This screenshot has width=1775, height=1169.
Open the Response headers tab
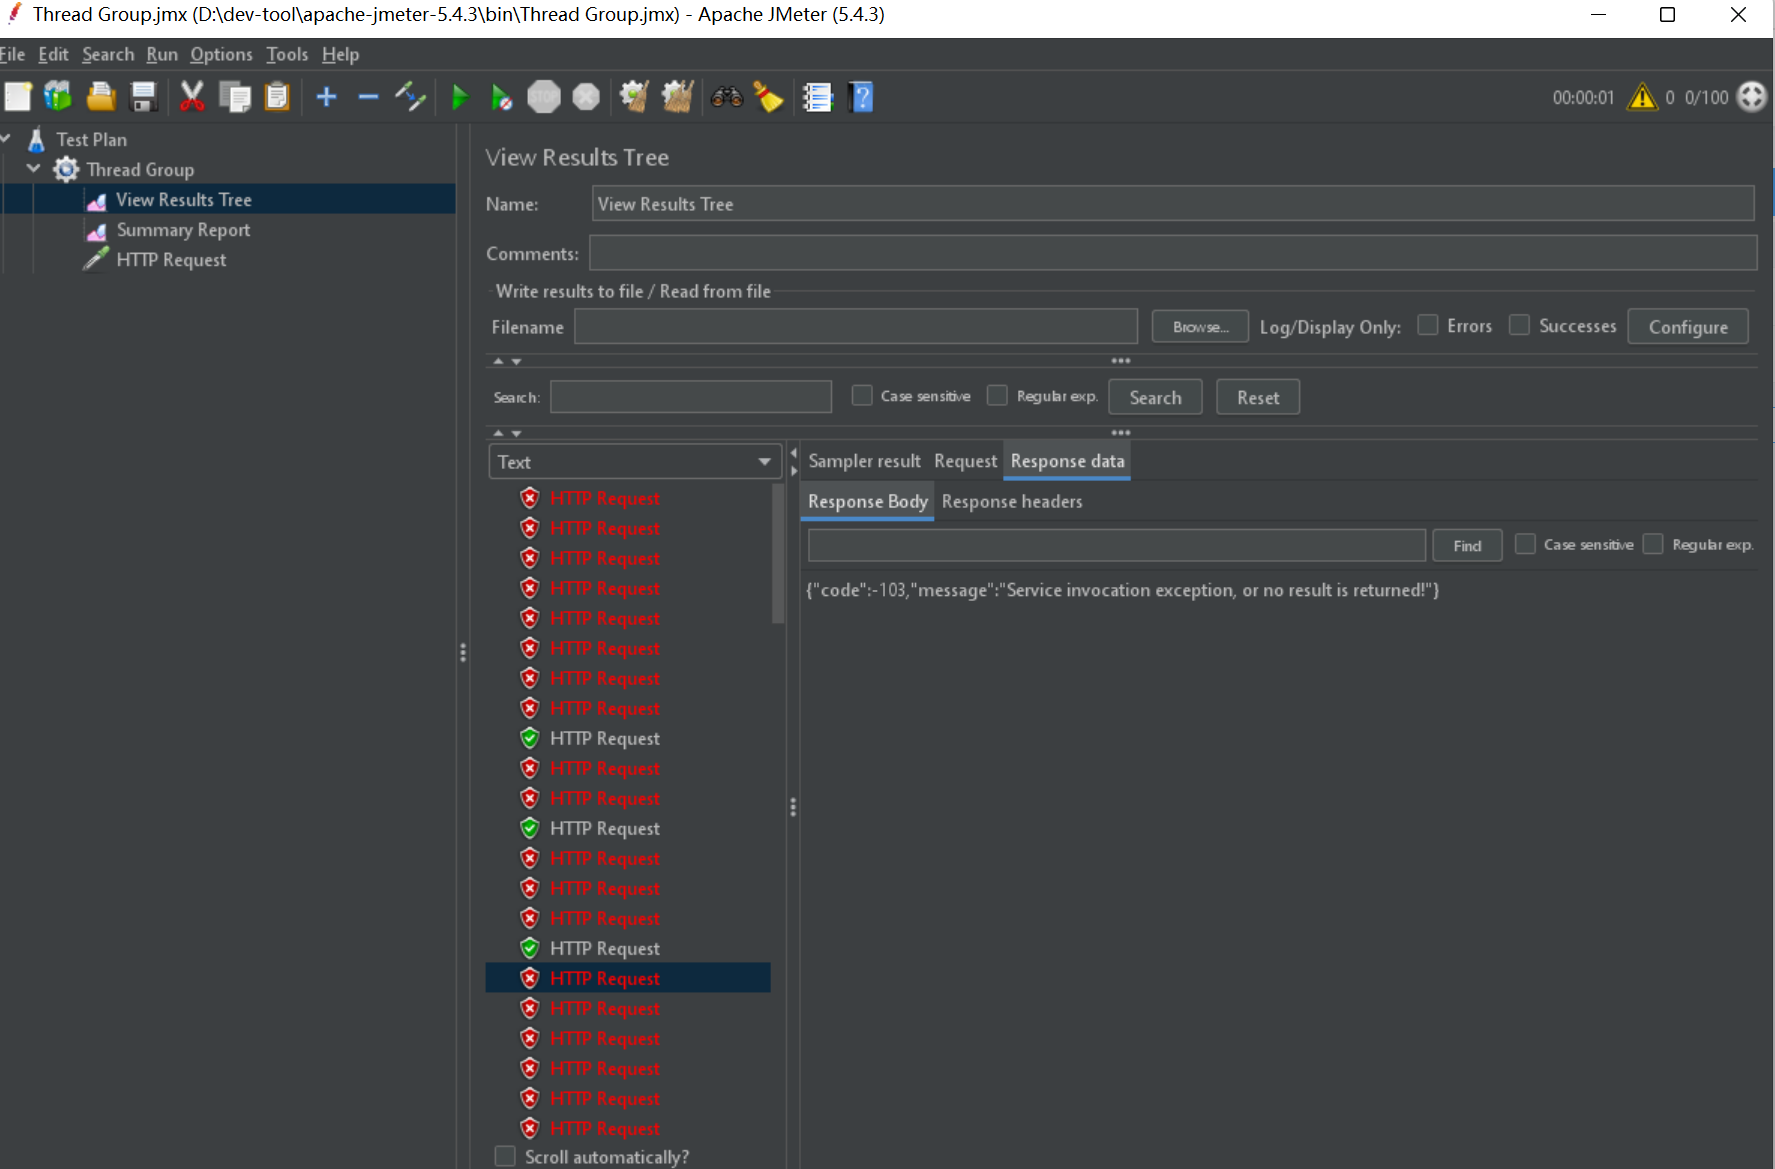pos(1011,502)
